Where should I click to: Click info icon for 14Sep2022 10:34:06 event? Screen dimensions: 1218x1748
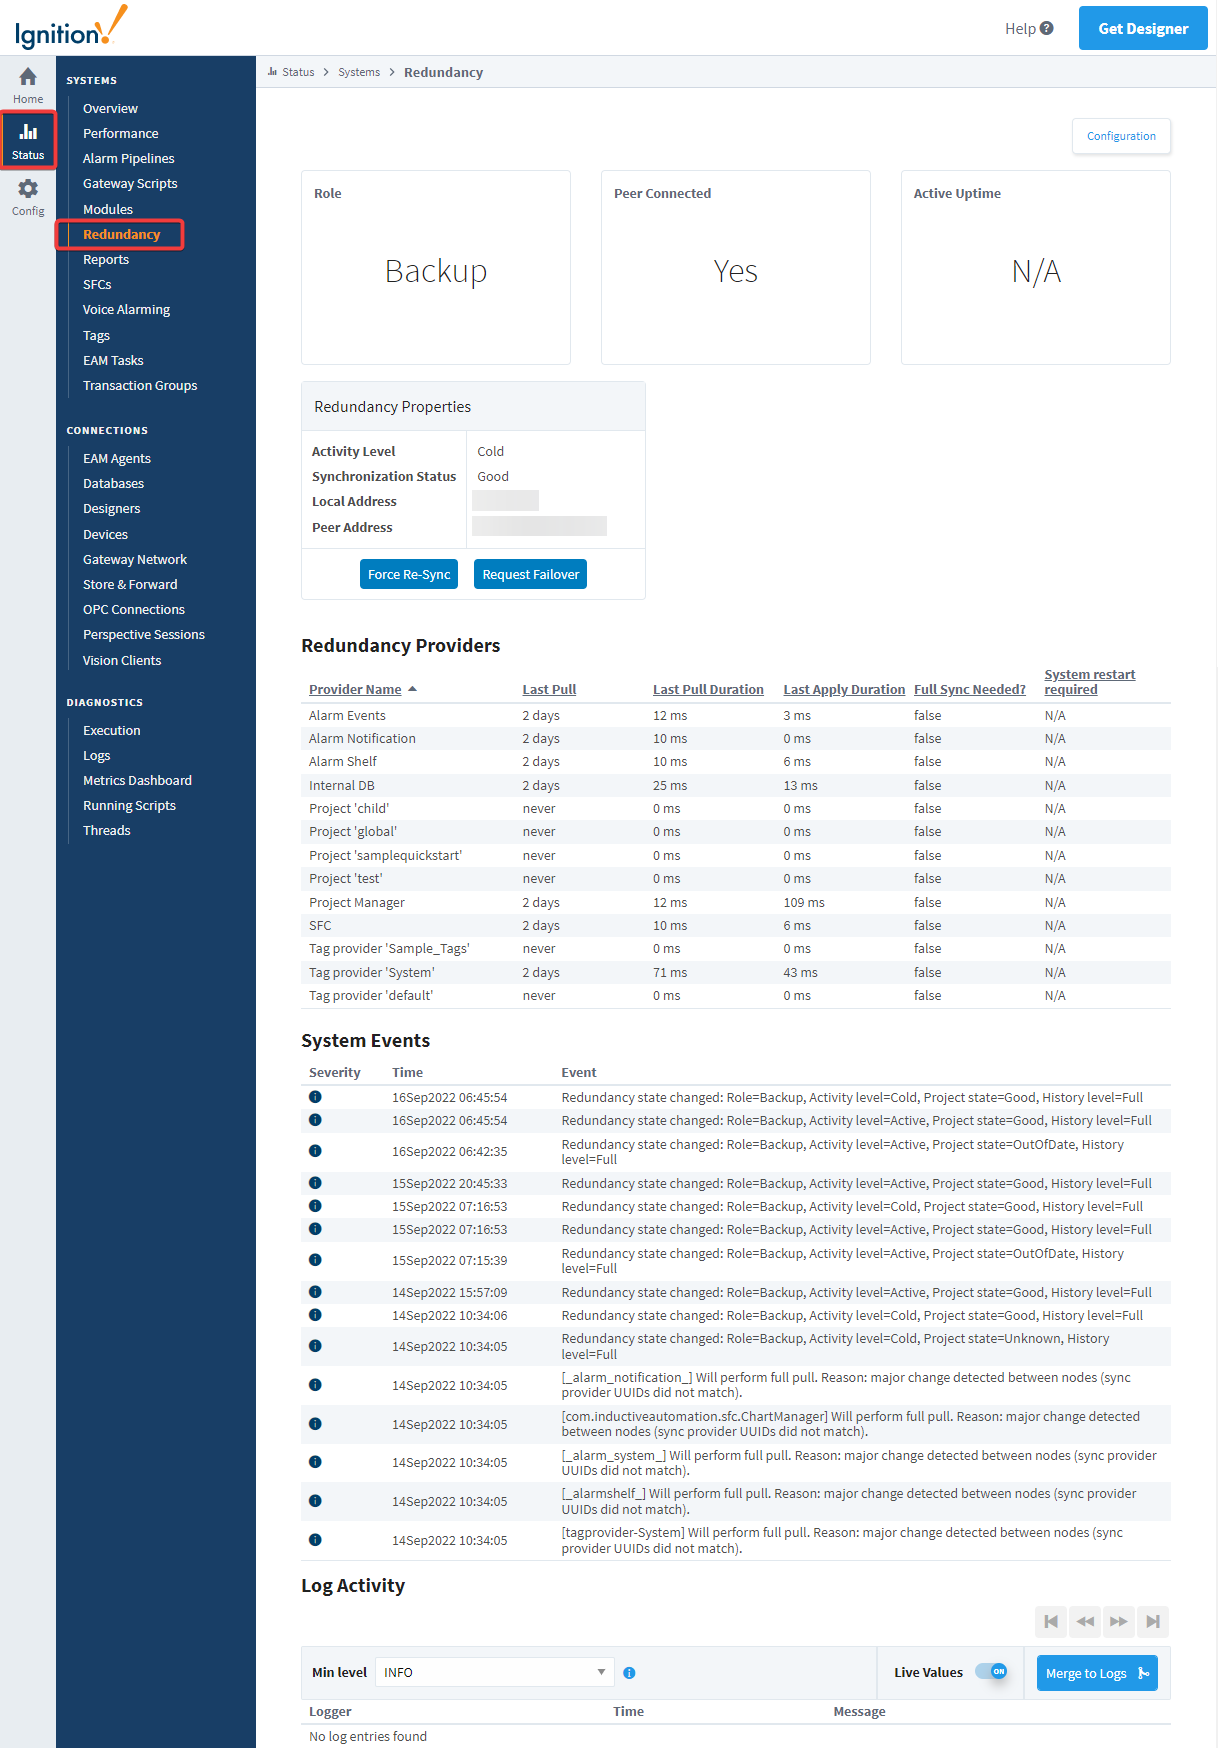[x=315, y=1315]
